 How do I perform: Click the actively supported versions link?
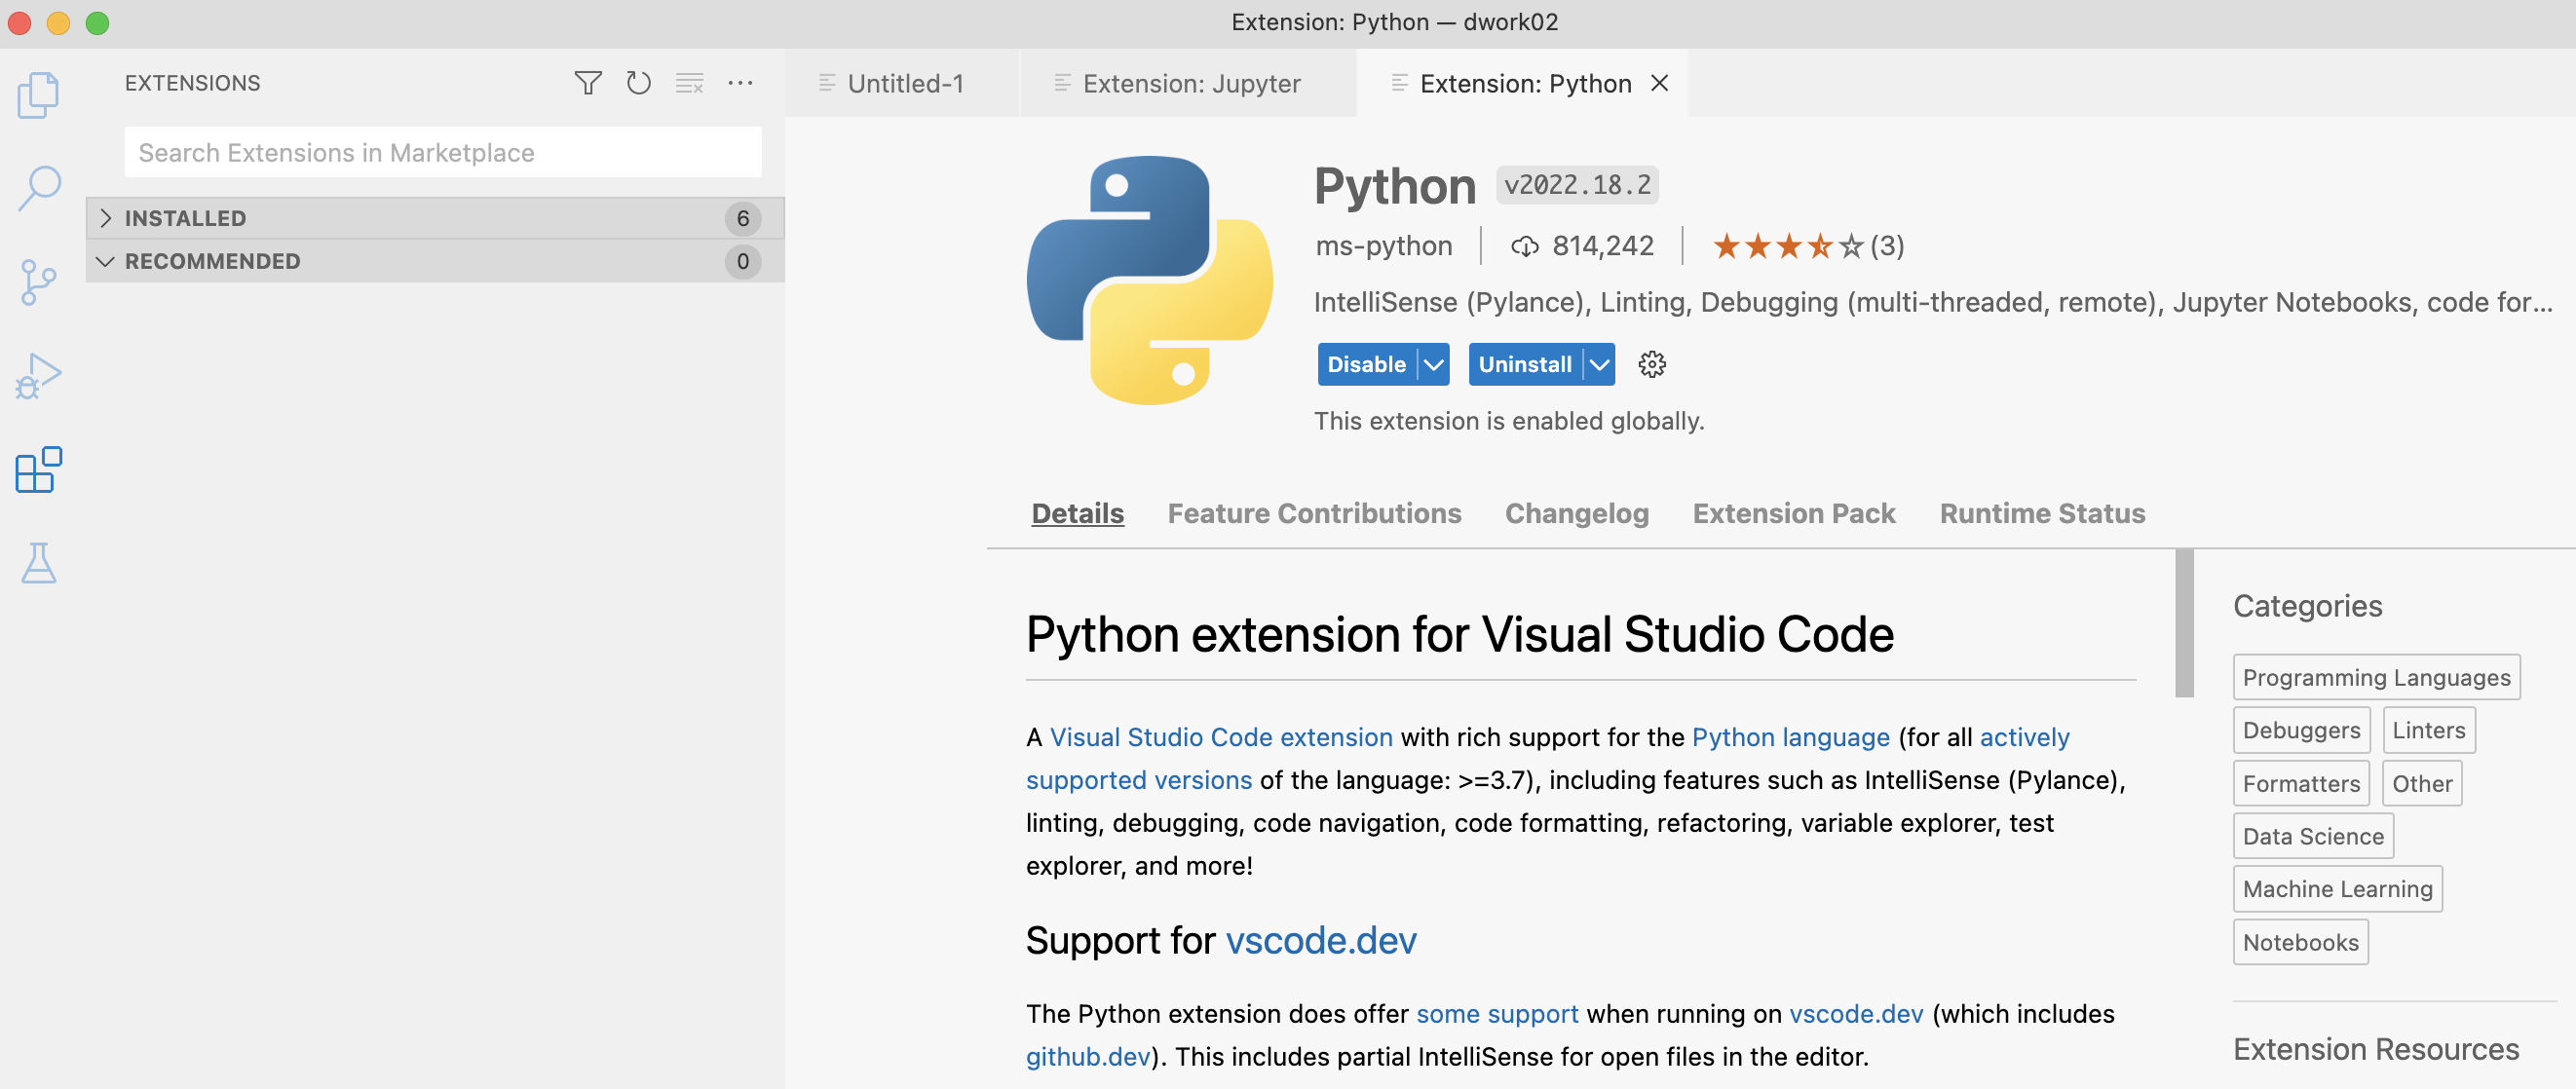[x=1138, y=780]
